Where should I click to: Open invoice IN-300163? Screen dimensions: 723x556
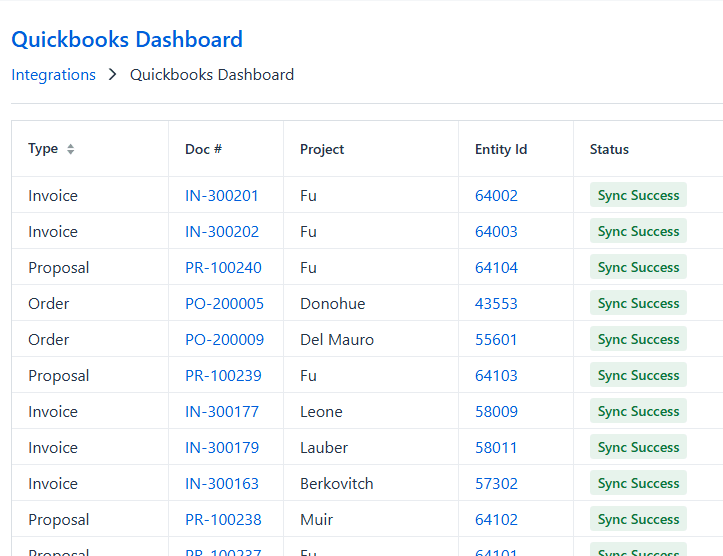tap(222, 483)
